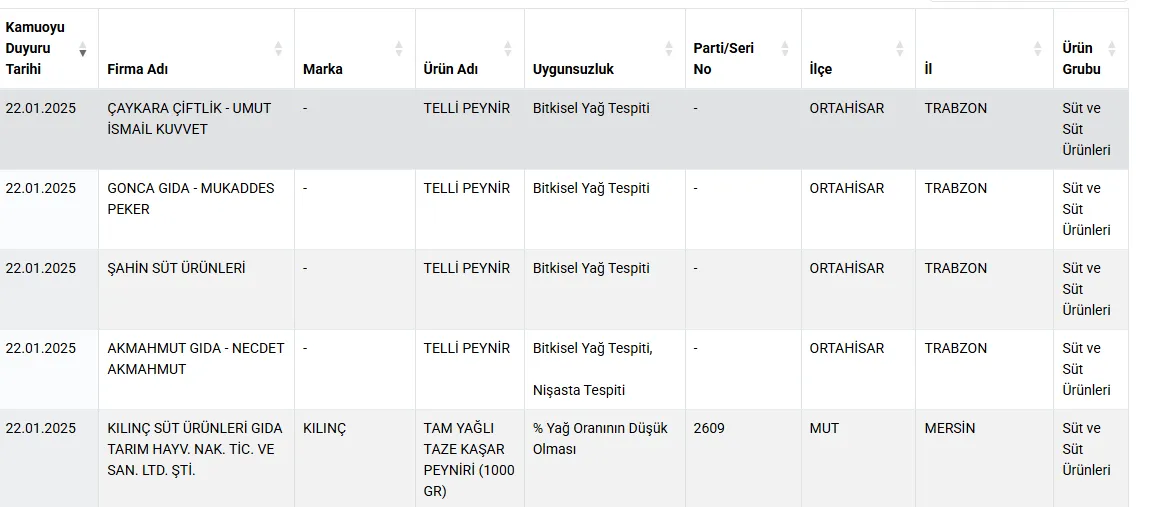Click the MUT district cell

824,428
